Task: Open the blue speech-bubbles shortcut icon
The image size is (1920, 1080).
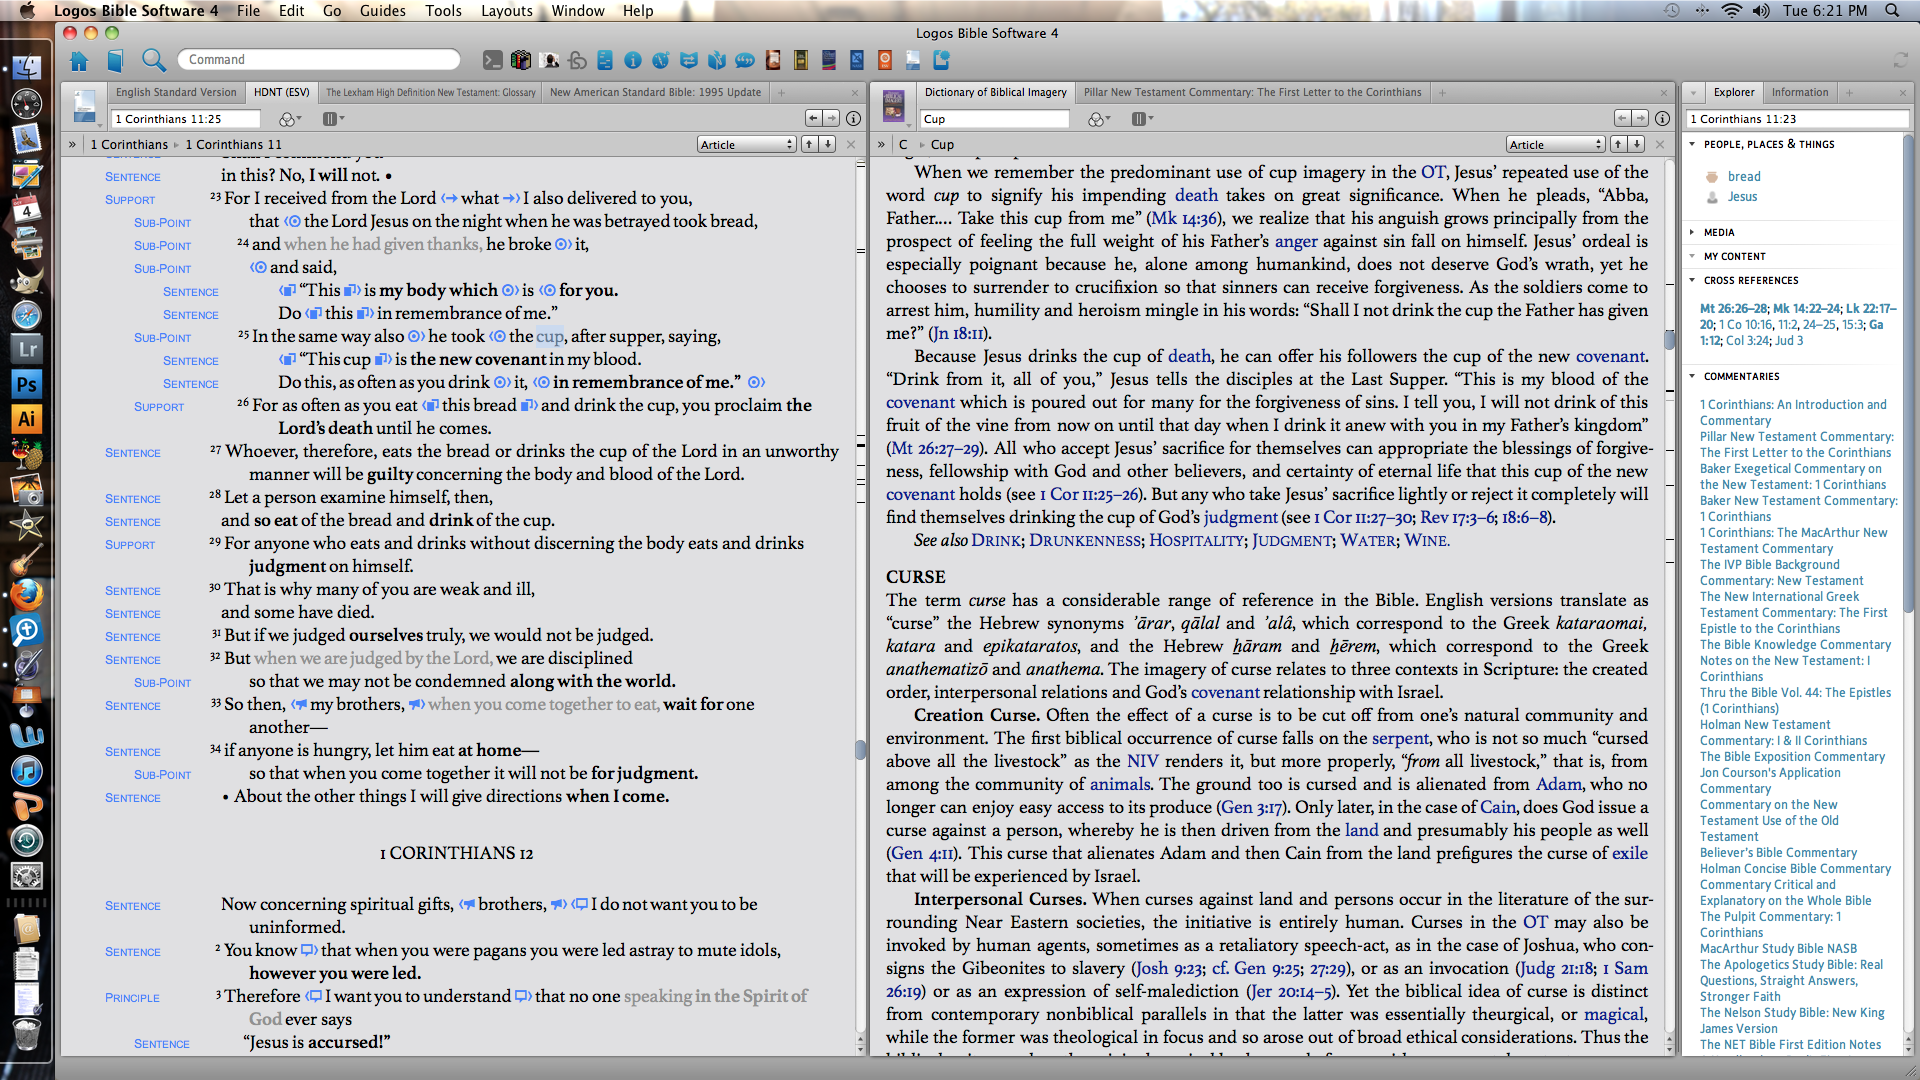Action: (x=745, y=61)
